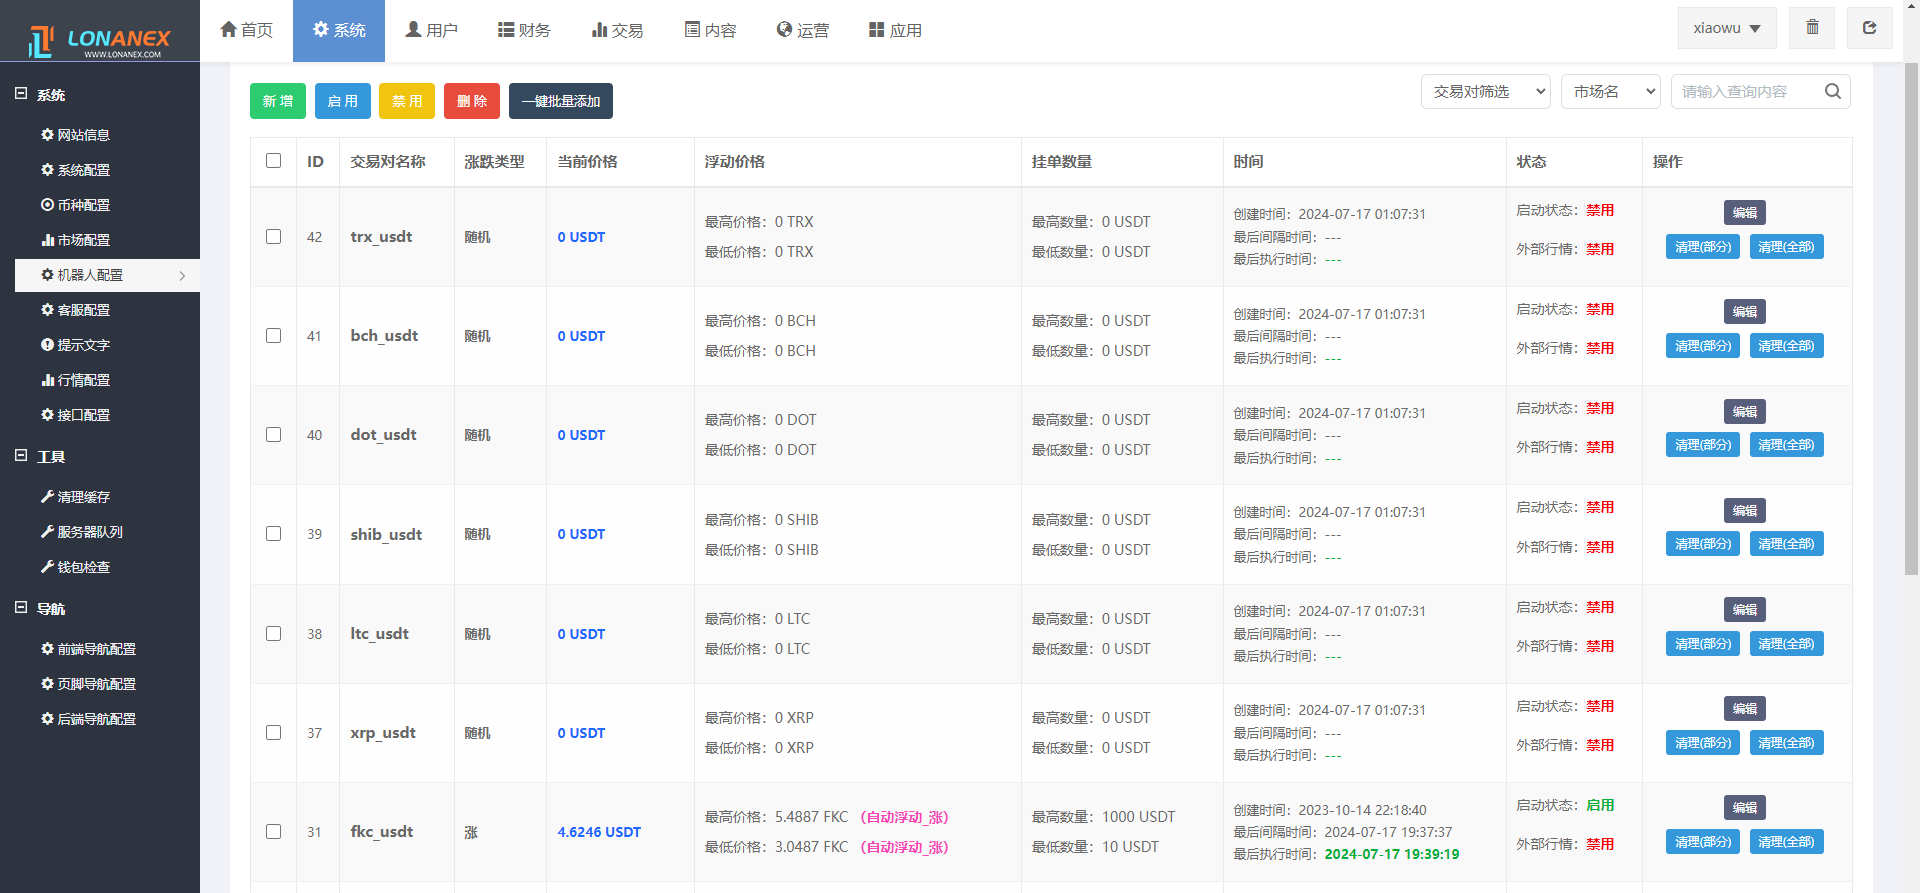The image size is (1920, 893).
Task: Switch to the 财务 top menu
Action: [x=524, y=30]
